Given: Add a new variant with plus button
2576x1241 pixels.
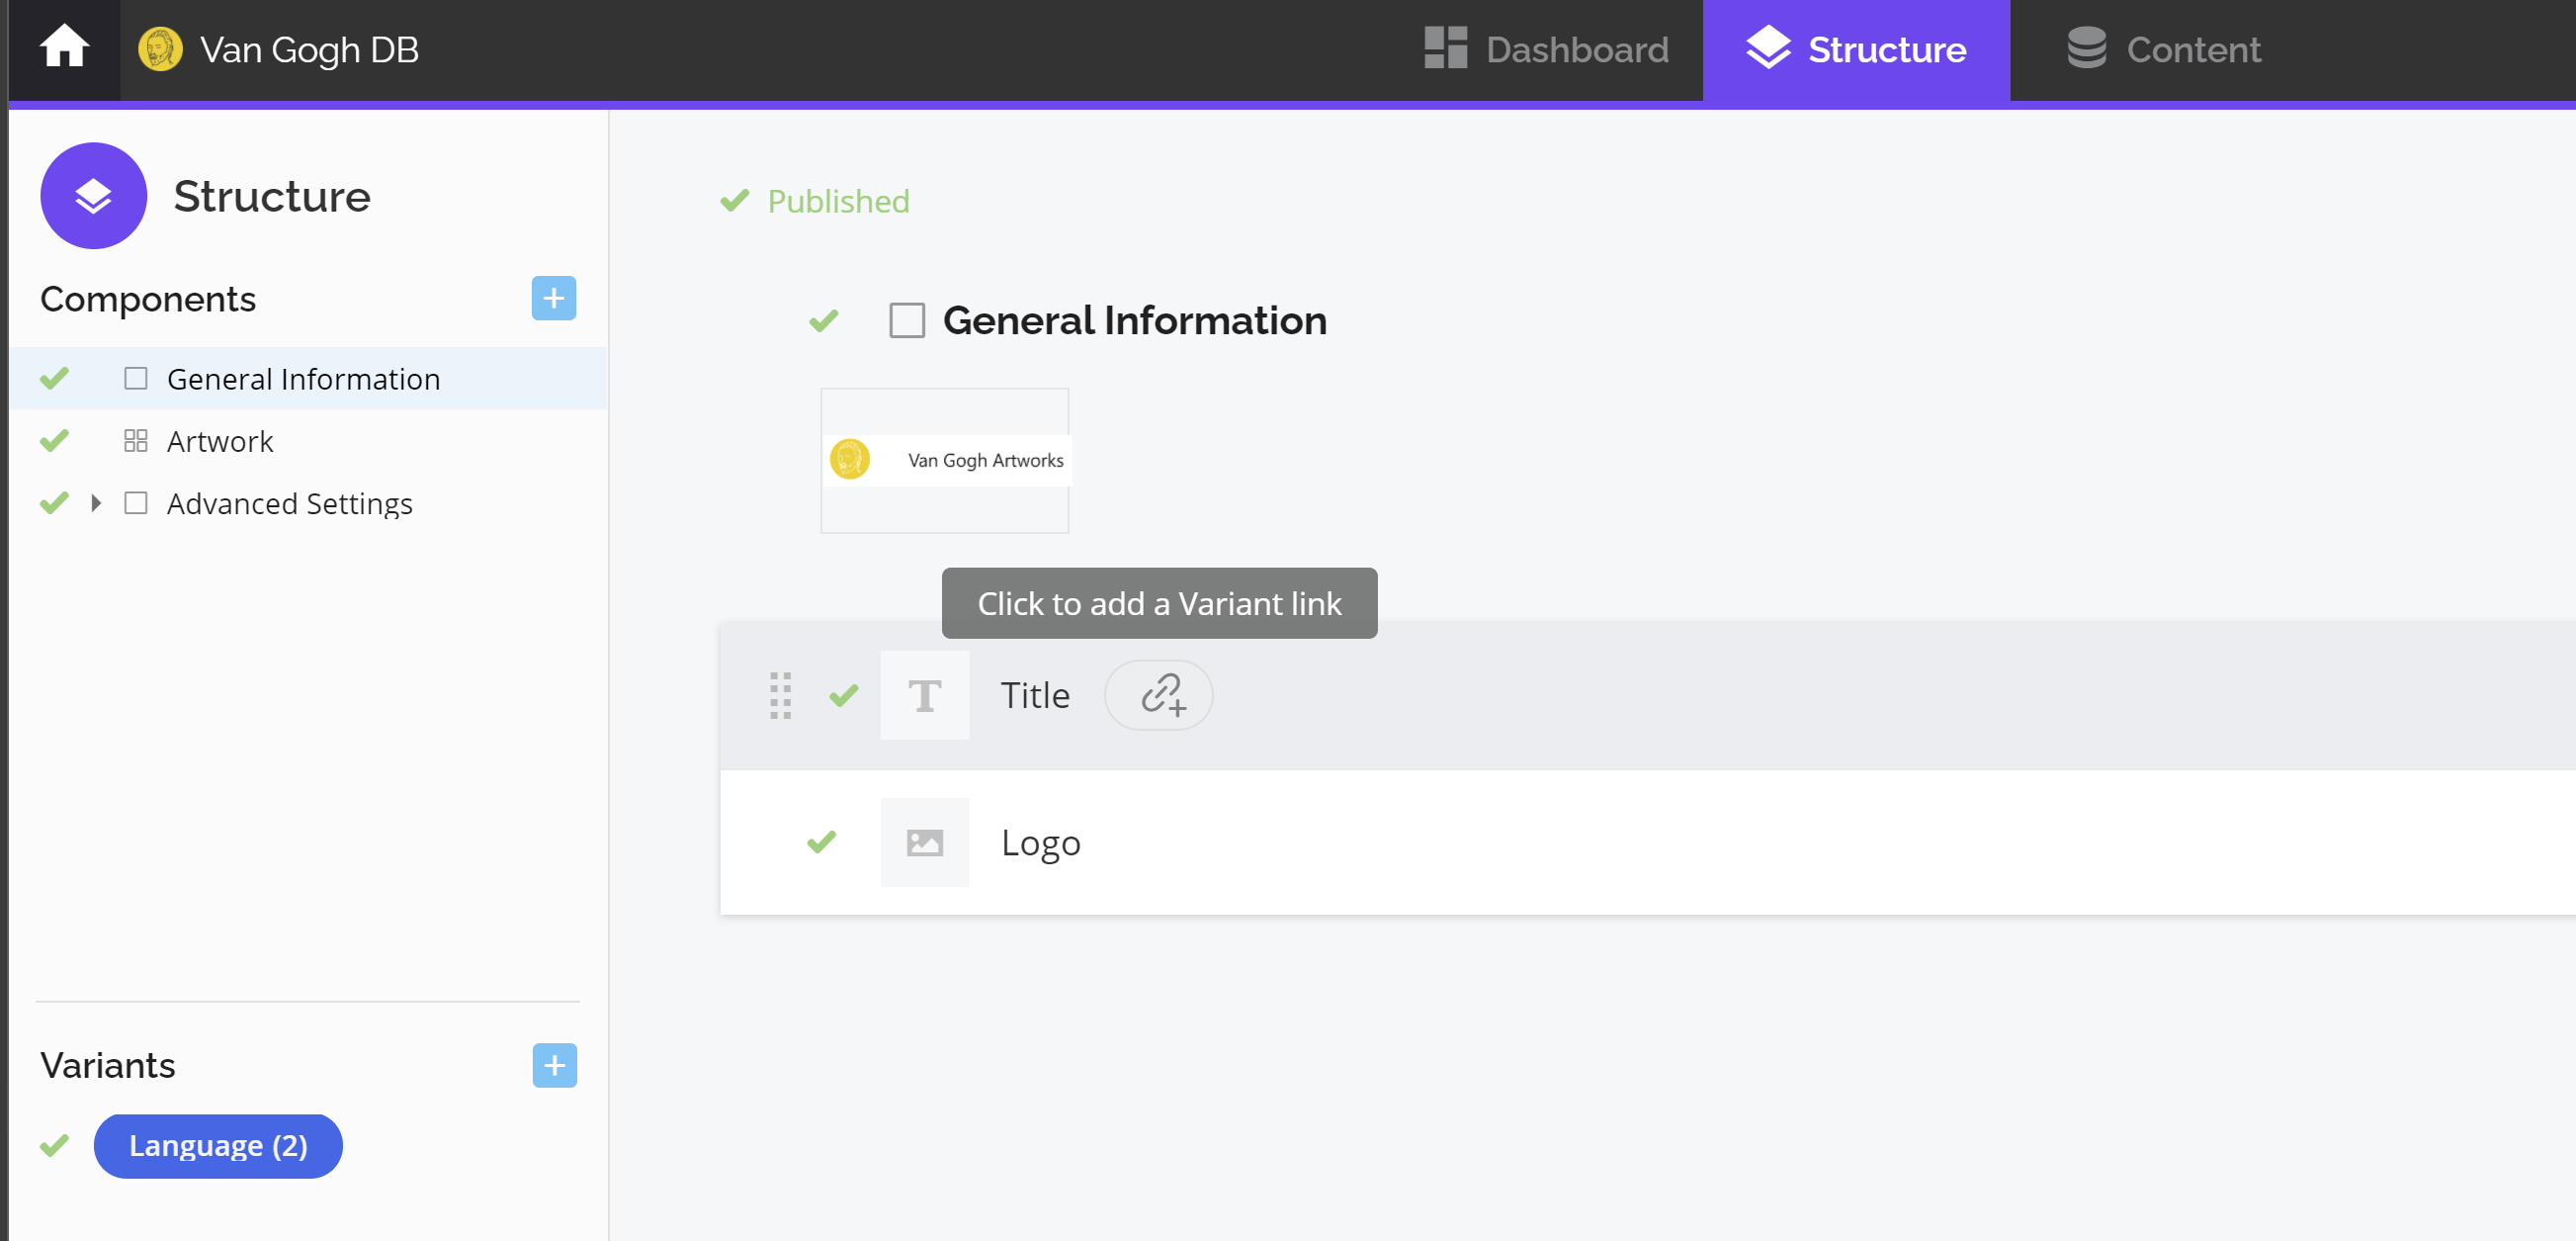Looking at the screenshot, I should 554,1065.
